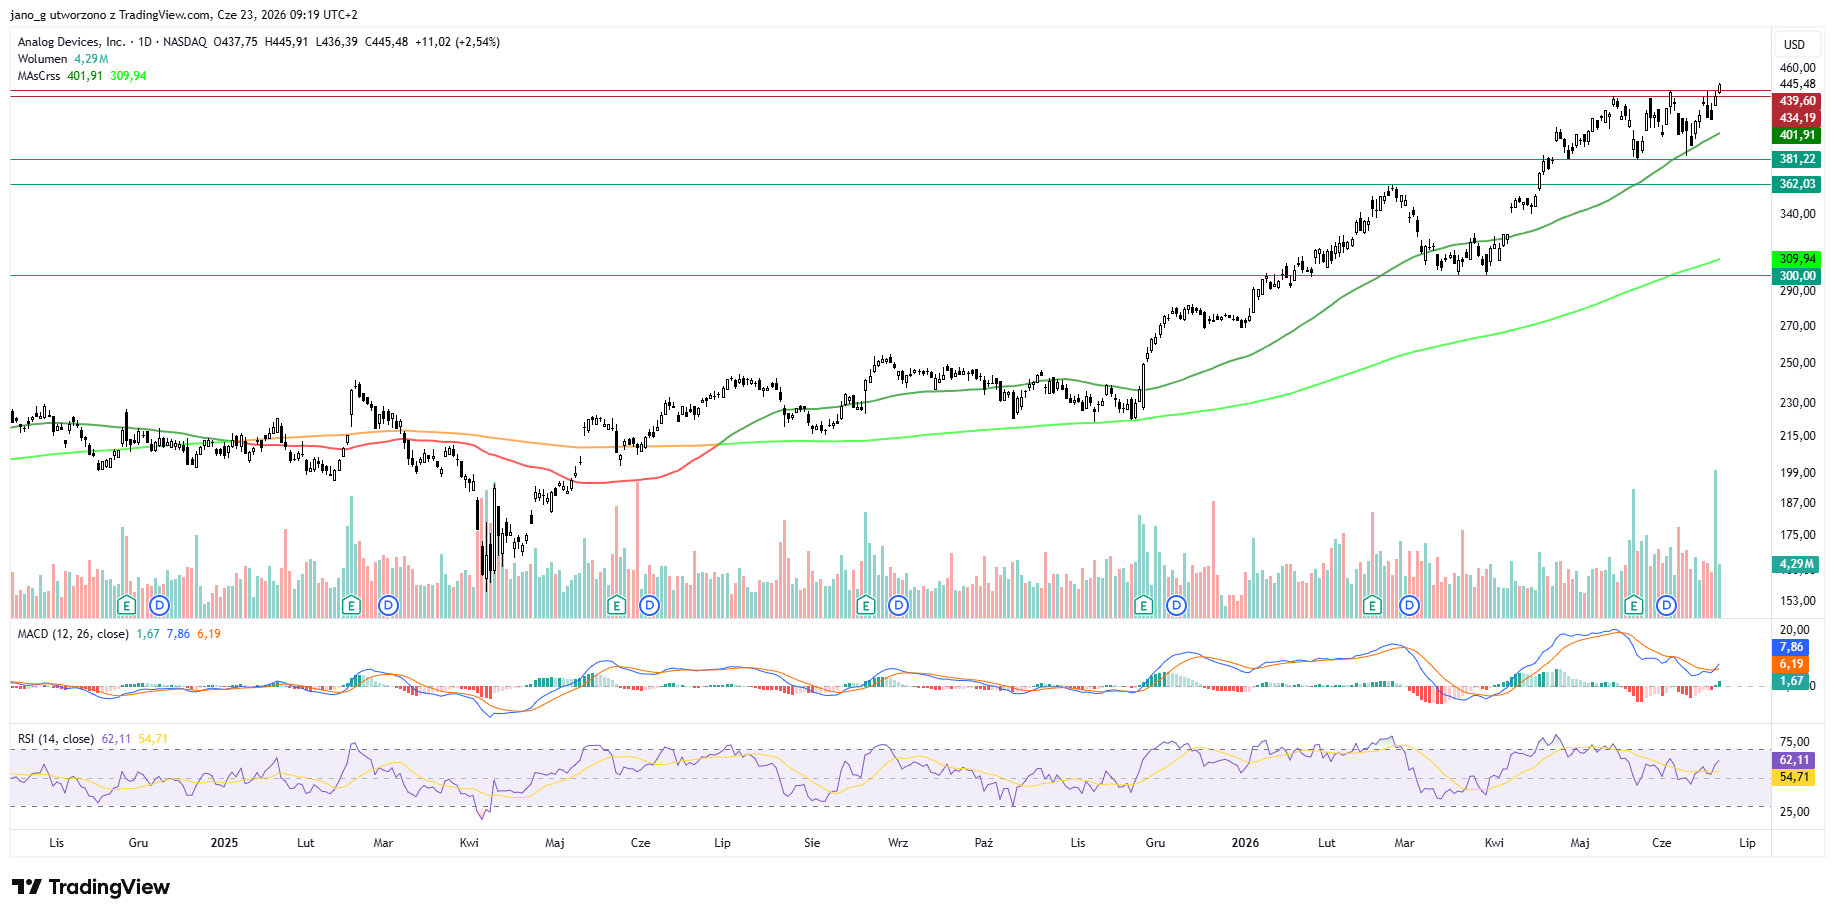Click the blue 7,86 MACD value label
The width and height of the screenshot is (1835, 917).
(x=1791, y=647)
